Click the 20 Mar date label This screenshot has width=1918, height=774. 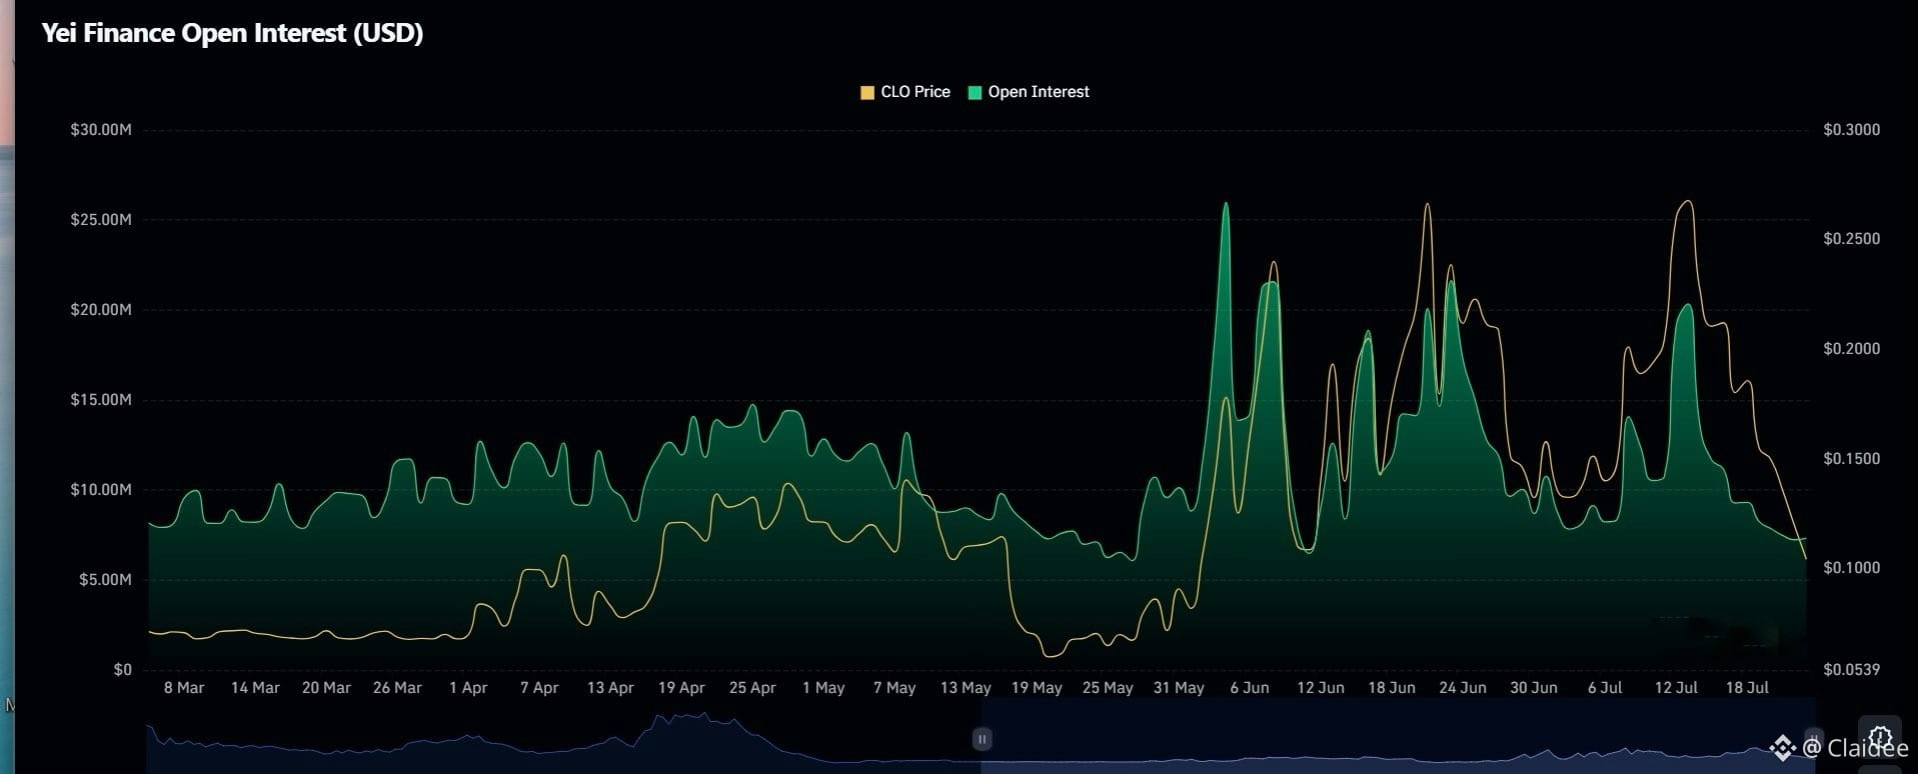pyautogui.click(x=326, y=688)
